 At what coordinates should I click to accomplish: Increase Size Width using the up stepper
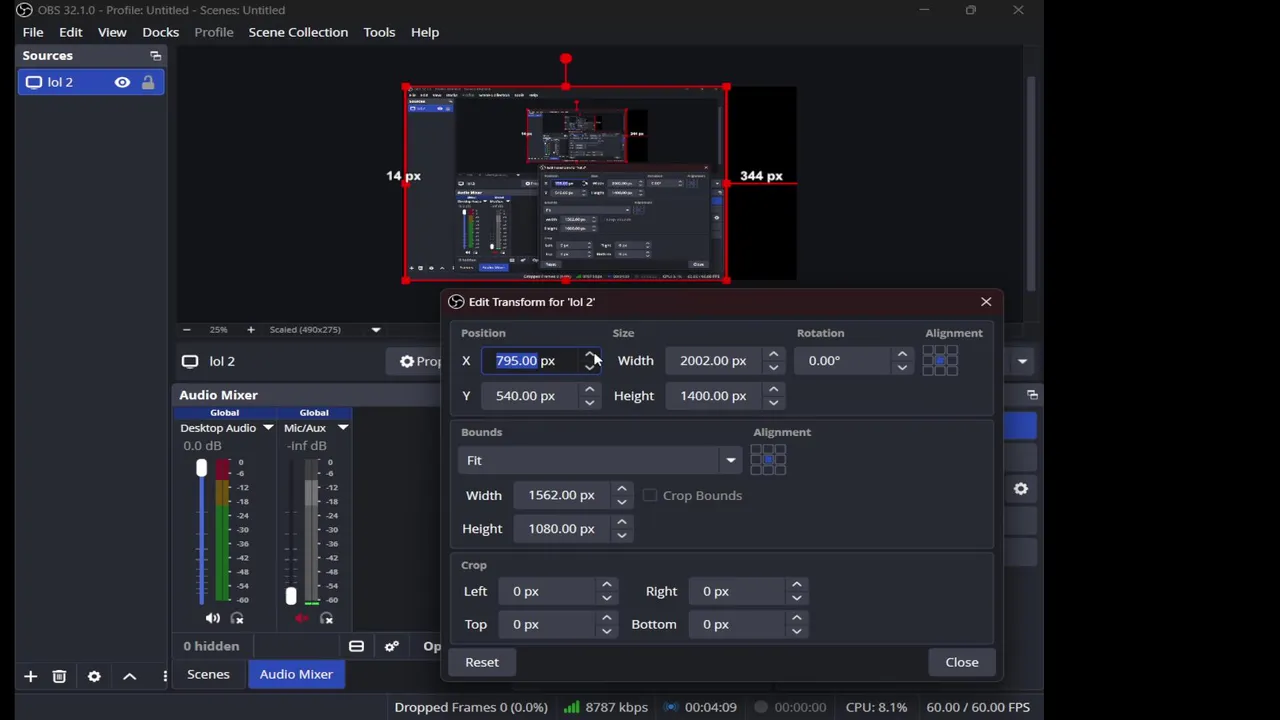coord(773,354)
